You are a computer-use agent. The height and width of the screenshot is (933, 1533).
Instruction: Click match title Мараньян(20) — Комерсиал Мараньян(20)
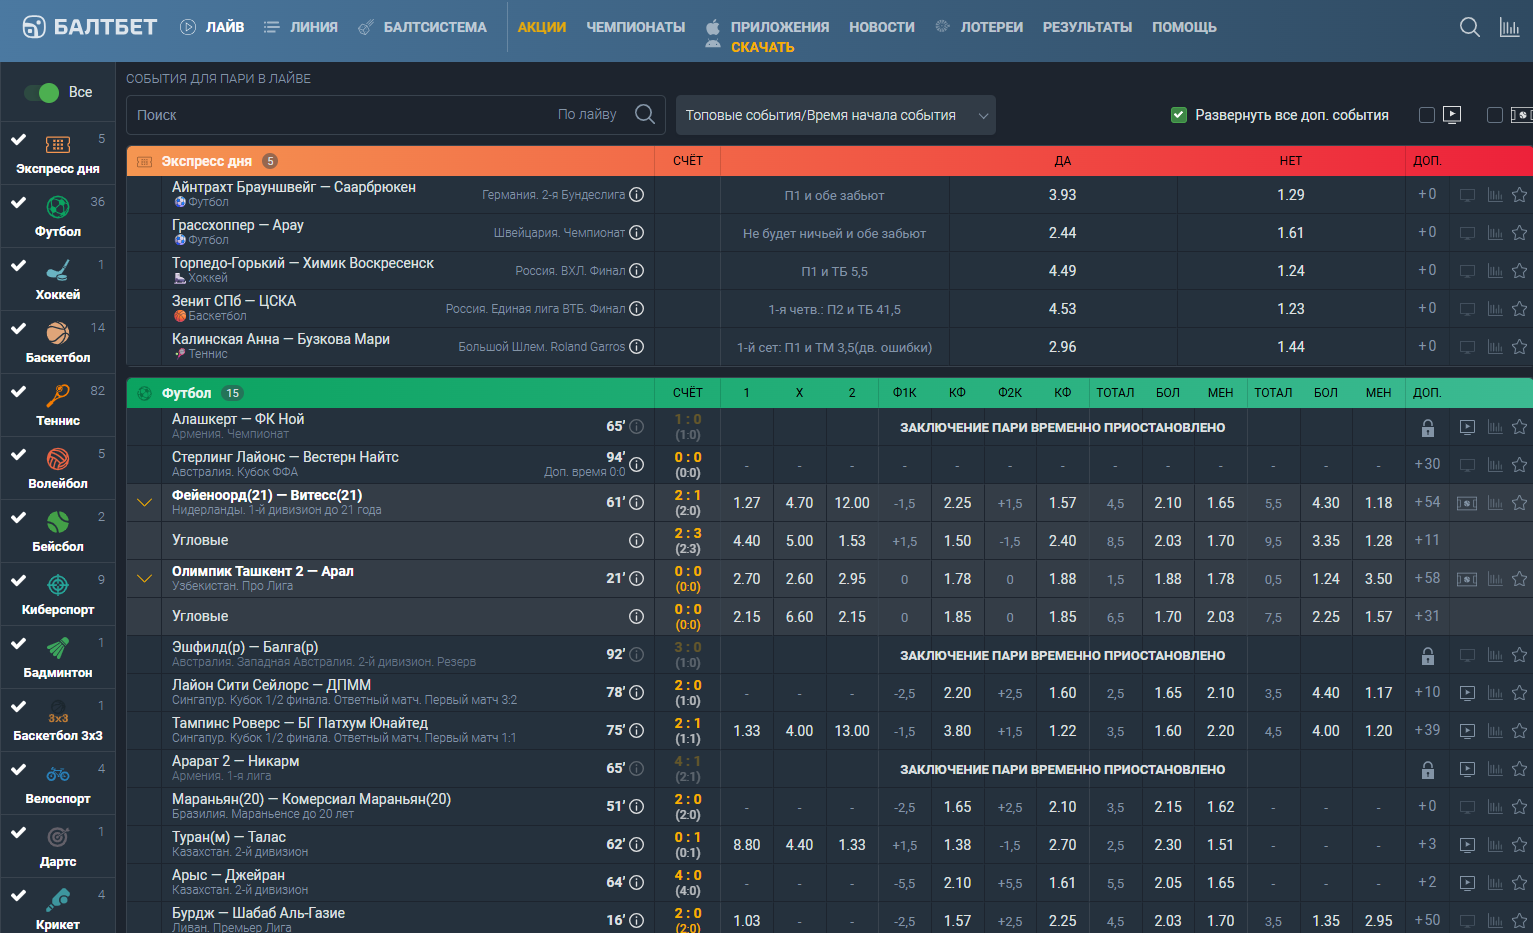click(311, 799)
